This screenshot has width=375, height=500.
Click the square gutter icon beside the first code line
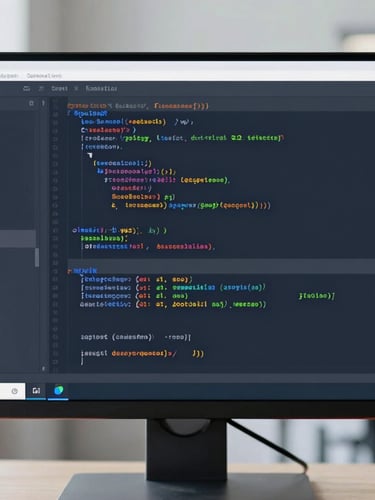pos(31,103)
